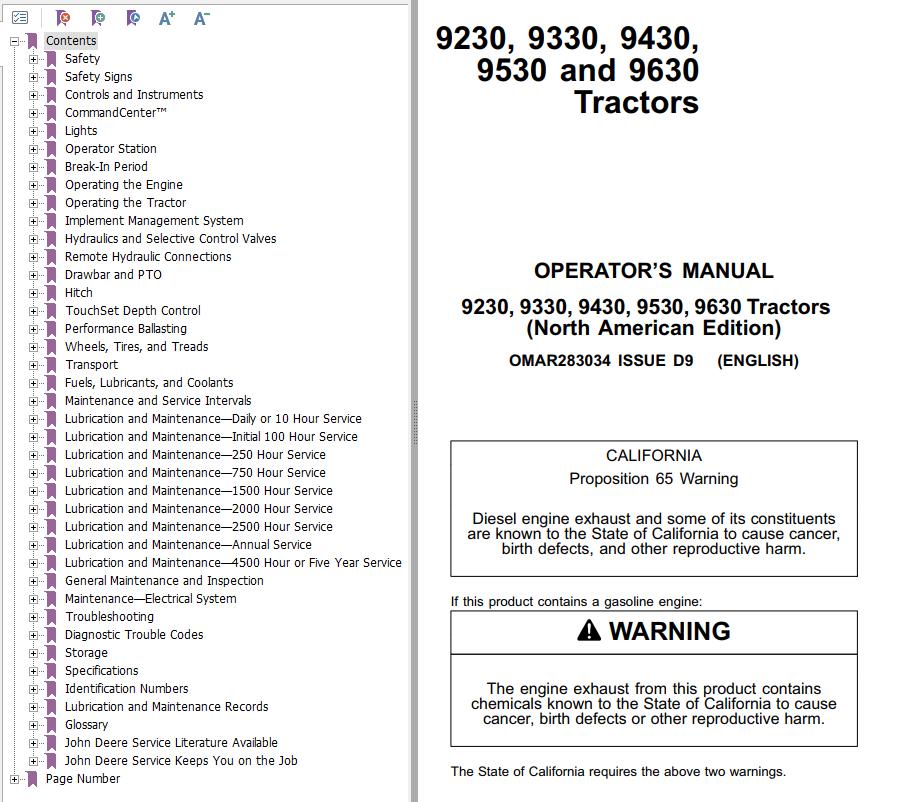Click the OPERATOR'S MANUAL heading in document
The height and width of the screenshot is (802, 898).
653,271
